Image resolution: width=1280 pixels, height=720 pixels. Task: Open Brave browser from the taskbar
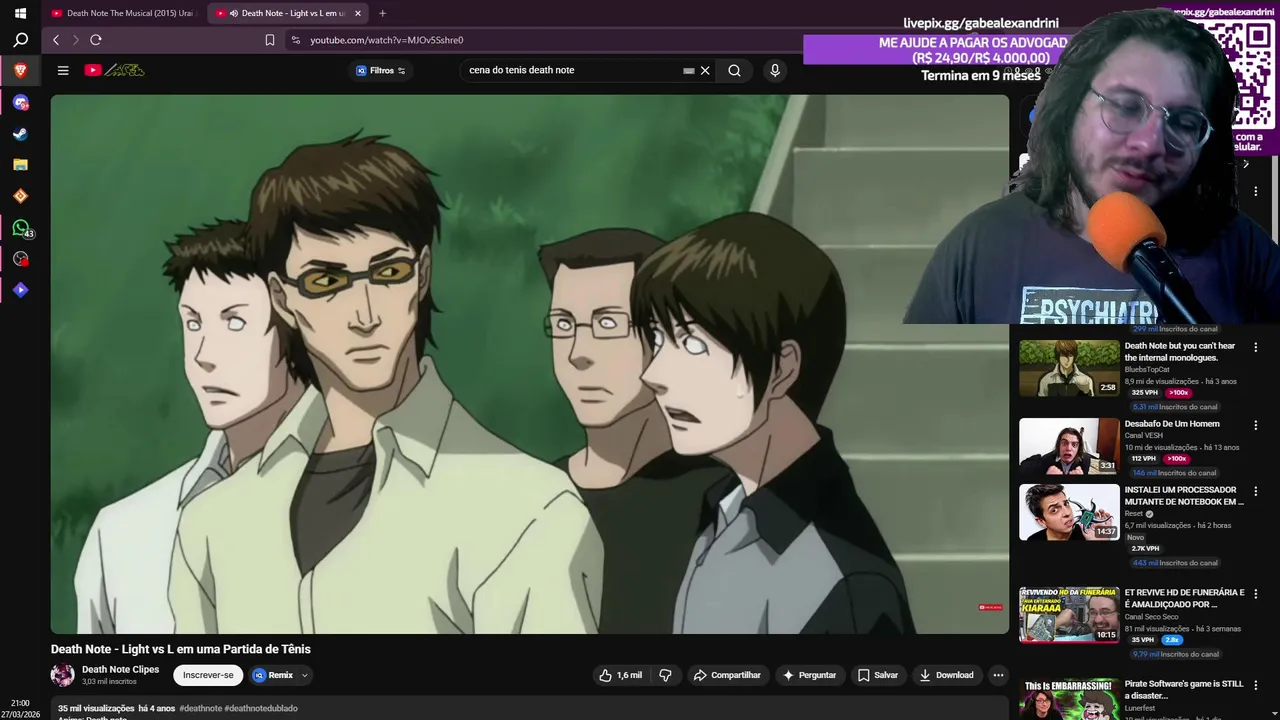(20, 71)
